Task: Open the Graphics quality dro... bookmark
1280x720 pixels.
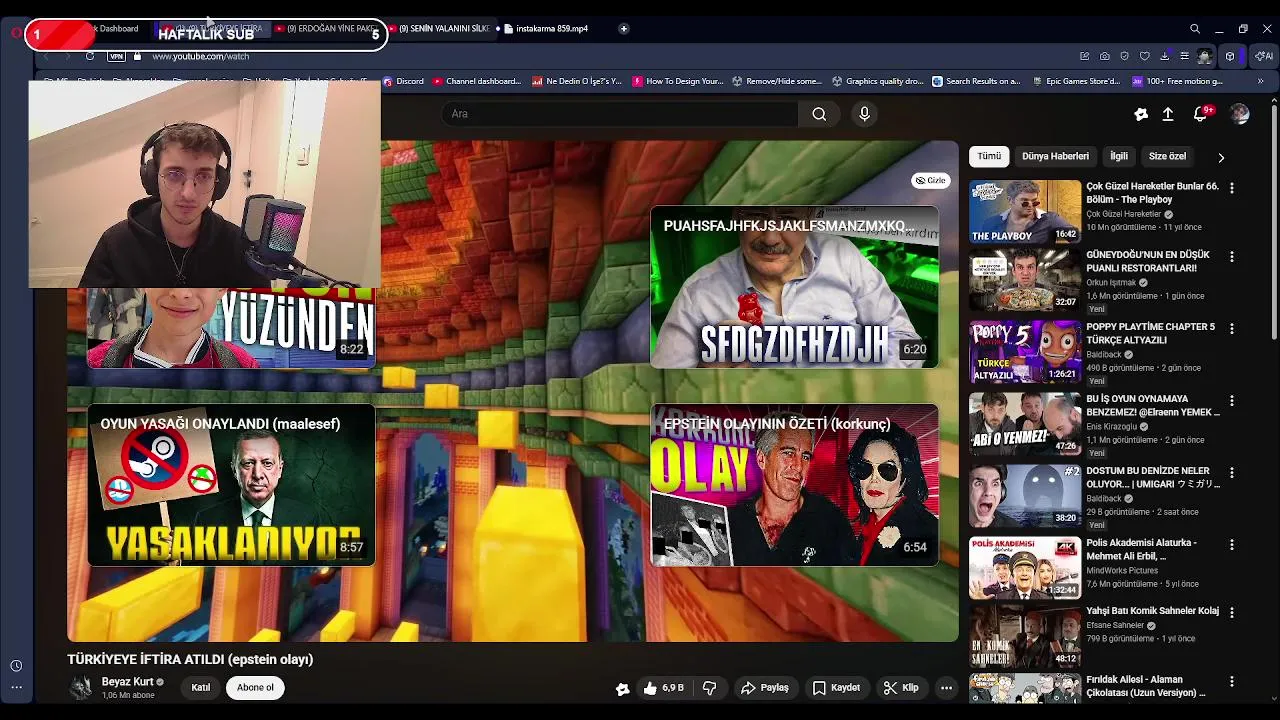Action: [878, 81]
